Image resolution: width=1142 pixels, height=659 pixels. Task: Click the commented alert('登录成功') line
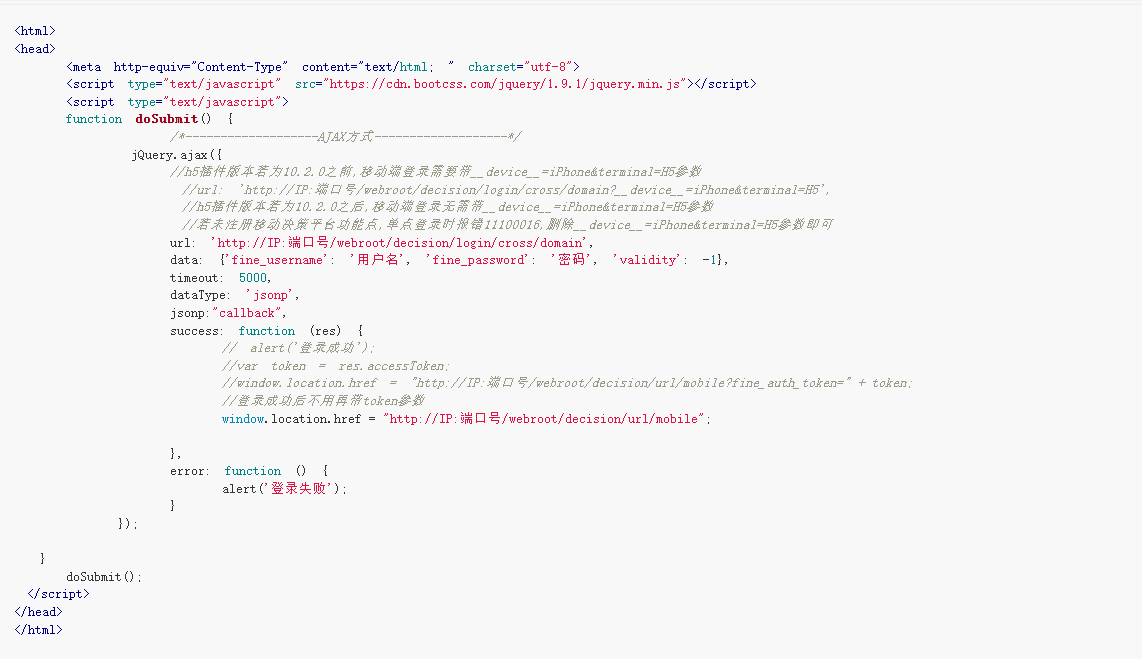coord(299,348)
